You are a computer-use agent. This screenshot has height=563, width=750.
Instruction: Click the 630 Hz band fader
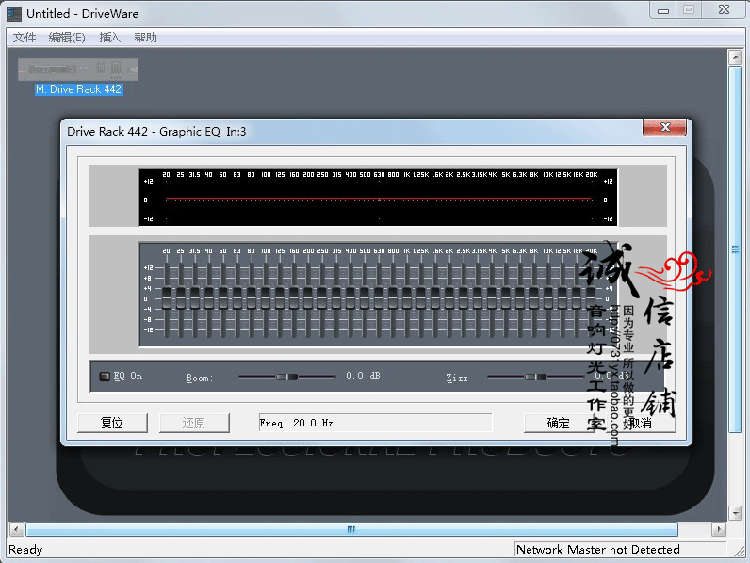click(379, 298)
